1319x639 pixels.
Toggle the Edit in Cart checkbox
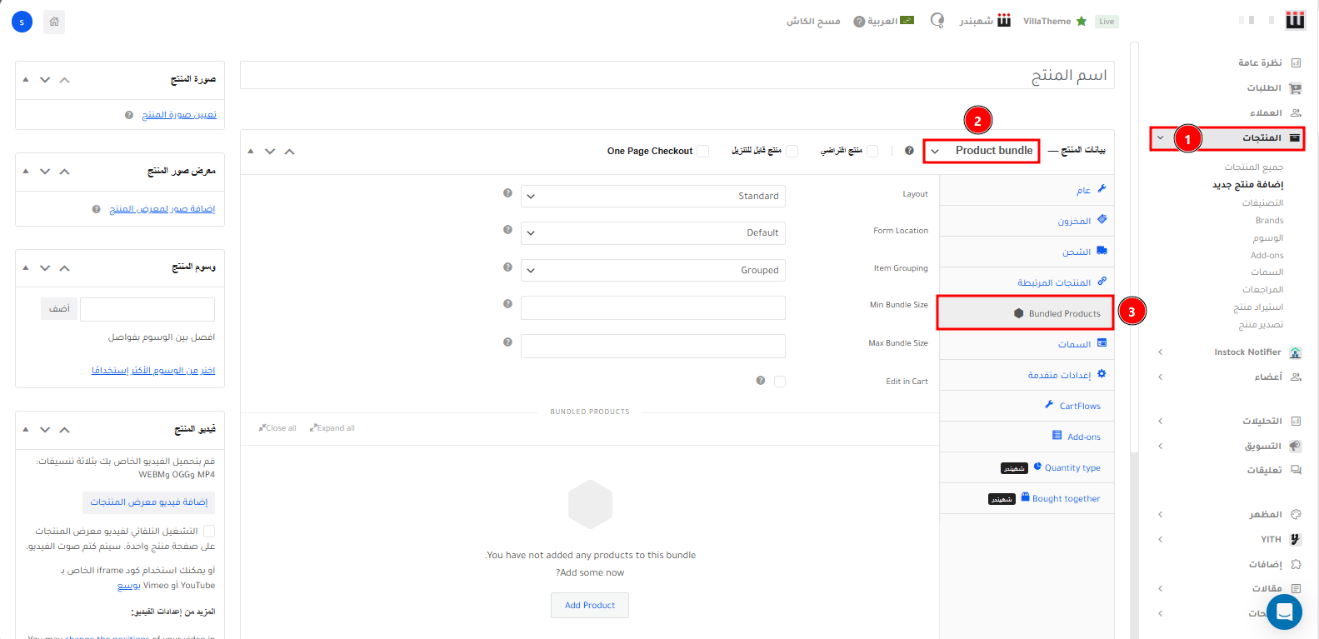(780, 381)
